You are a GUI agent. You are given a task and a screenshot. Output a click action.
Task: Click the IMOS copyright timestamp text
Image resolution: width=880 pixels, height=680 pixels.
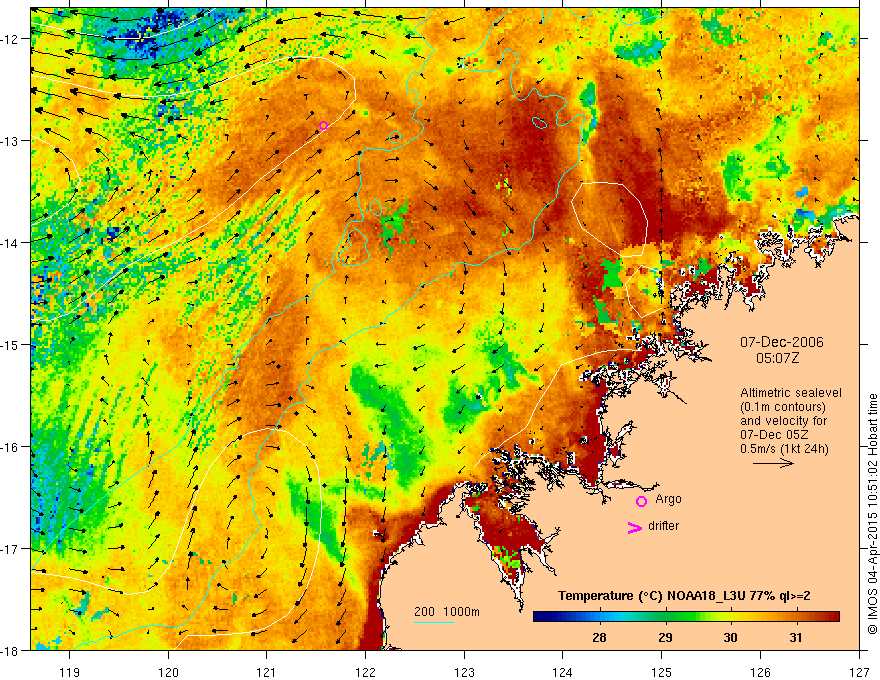[x=872, y=515]
